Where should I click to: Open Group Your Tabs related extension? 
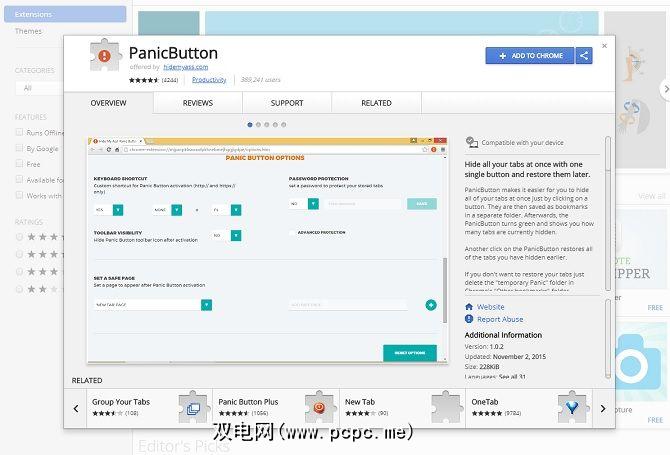(x=150, y=408)
